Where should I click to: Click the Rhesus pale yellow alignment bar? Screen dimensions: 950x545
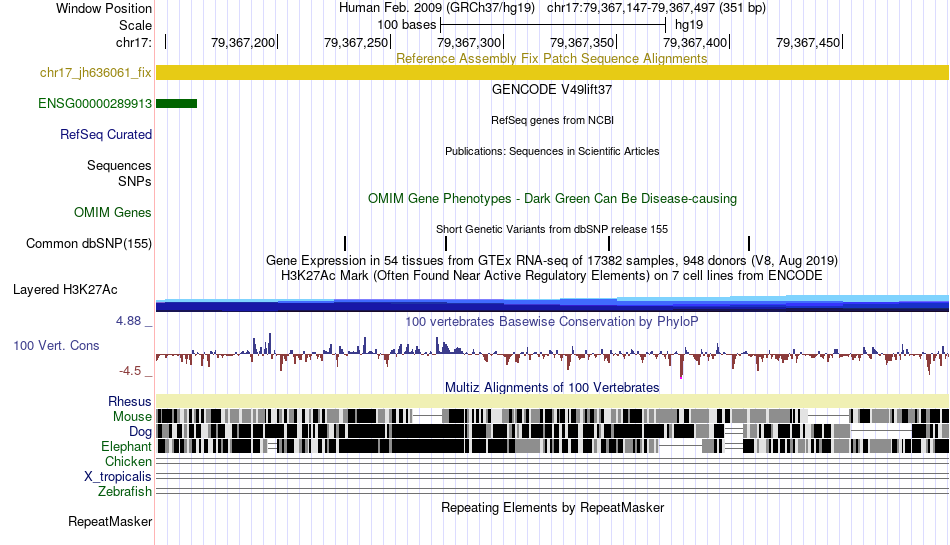[552, 401]
